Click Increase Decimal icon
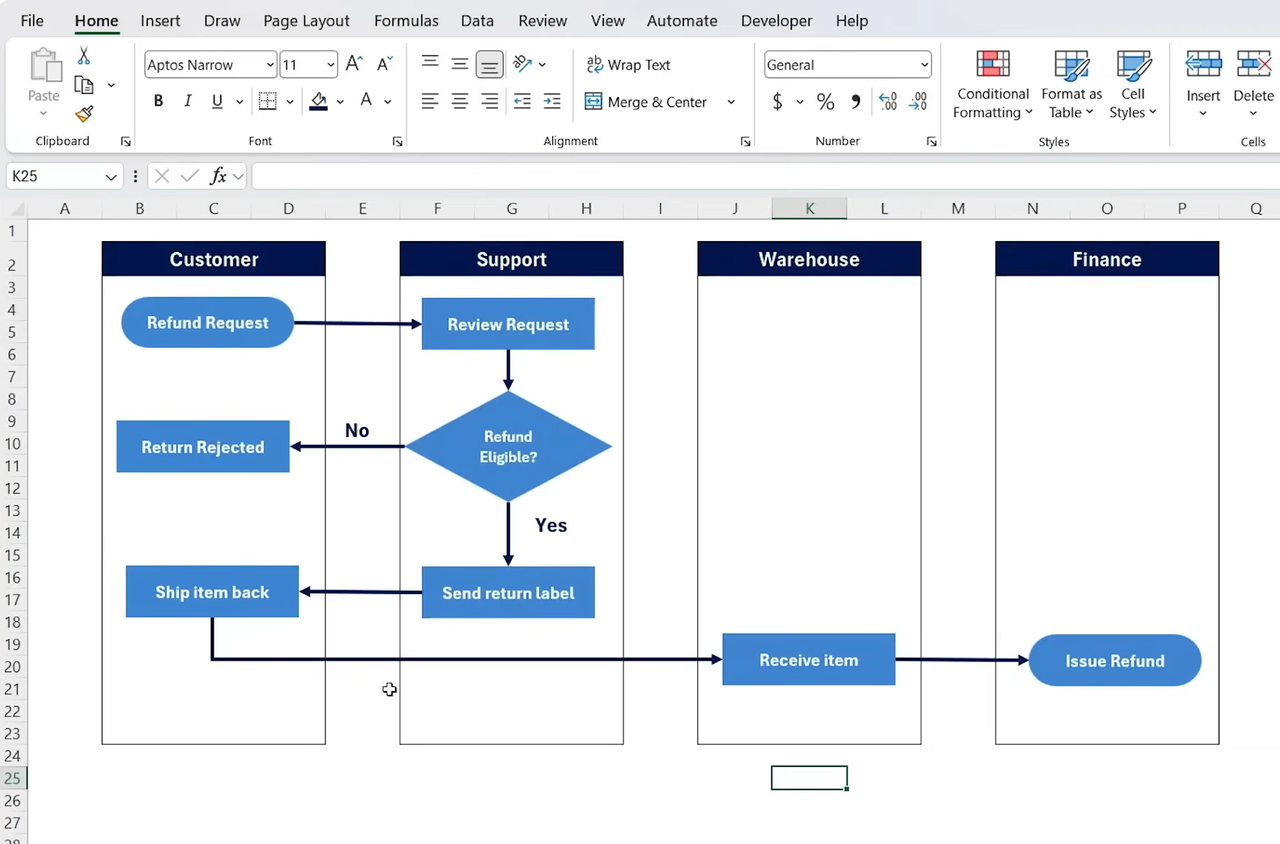1280x844 pixels. pyautogui.click(x=887, y=102)
